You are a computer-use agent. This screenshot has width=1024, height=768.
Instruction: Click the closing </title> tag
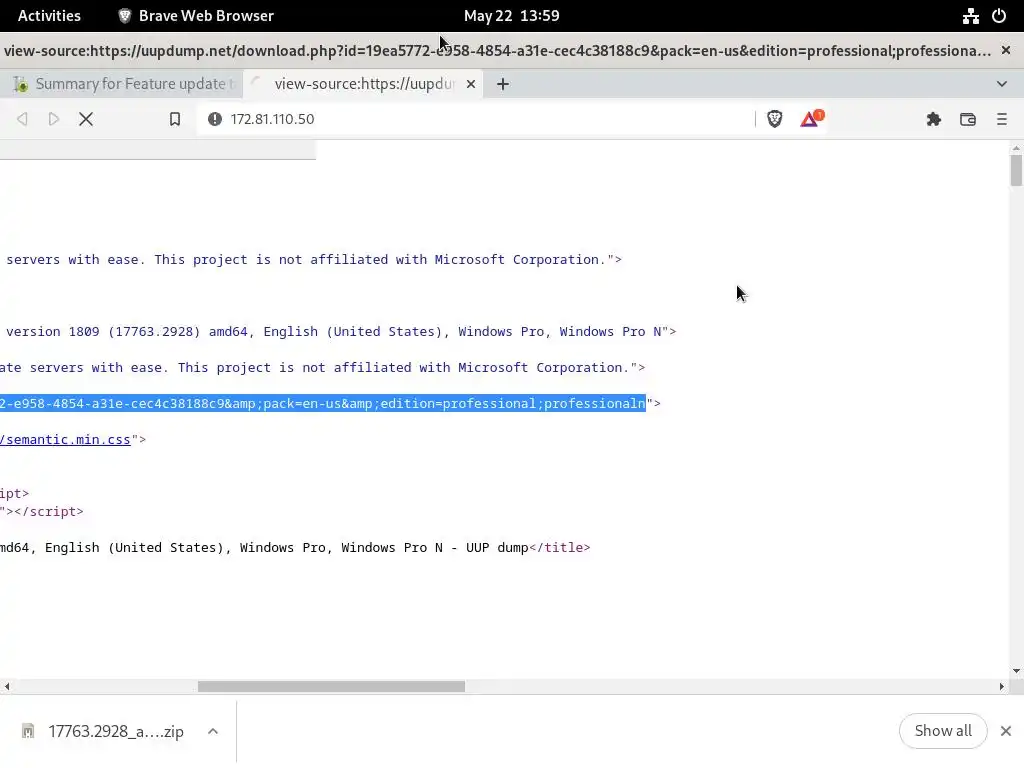pos(560,547)
